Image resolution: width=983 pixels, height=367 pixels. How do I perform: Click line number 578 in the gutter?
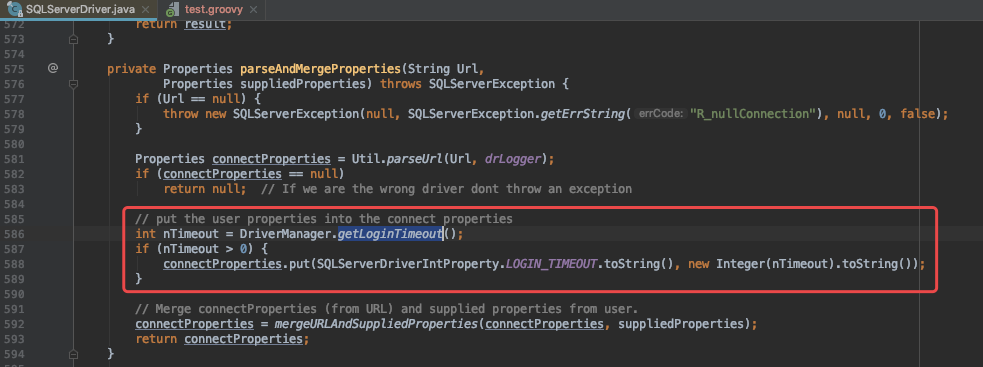tap(13, 114)
